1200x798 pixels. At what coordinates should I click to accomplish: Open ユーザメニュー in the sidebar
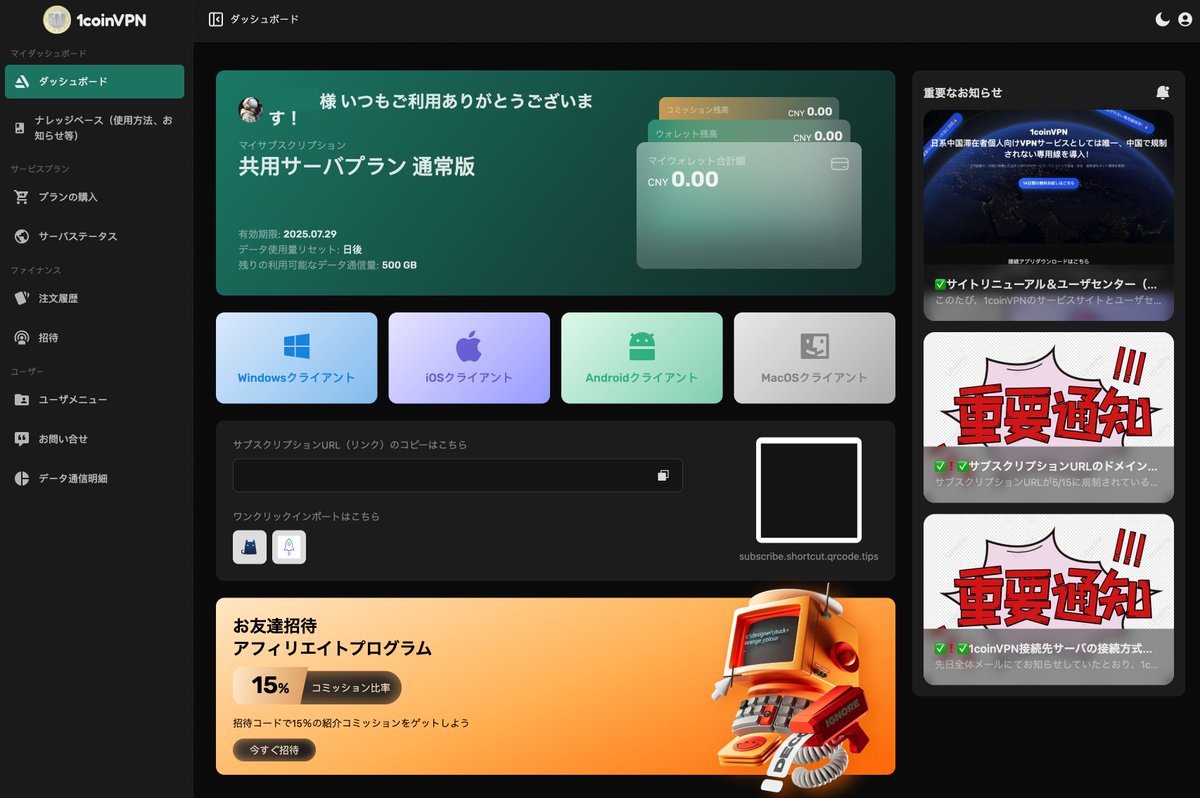[x=94, y=400]
